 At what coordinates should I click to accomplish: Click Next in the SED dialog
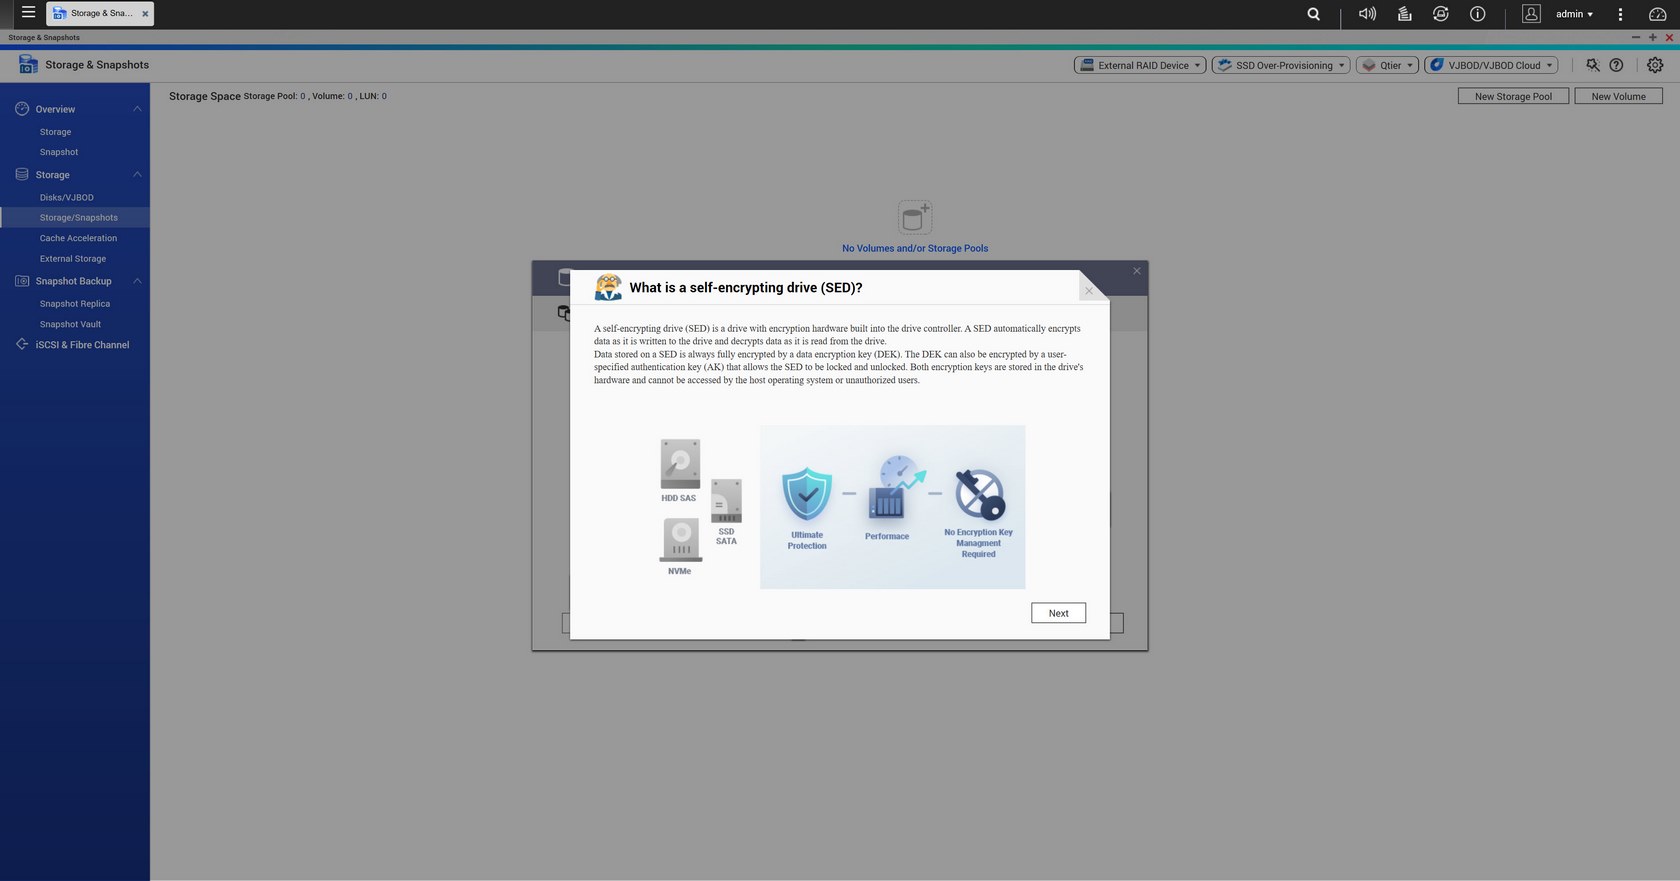pyautogui.click(x=1058, y=613)
